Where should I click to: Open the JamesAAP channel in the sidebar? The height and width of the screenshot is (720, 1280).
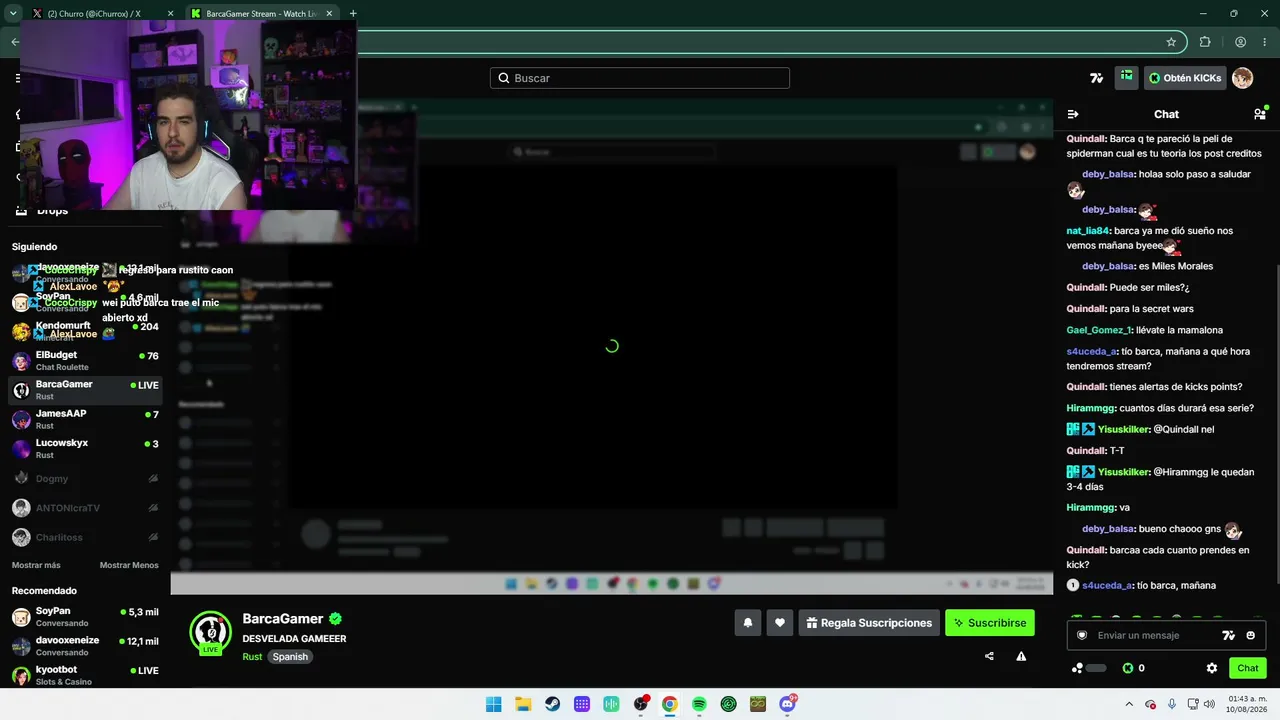[x=85, y=419]
